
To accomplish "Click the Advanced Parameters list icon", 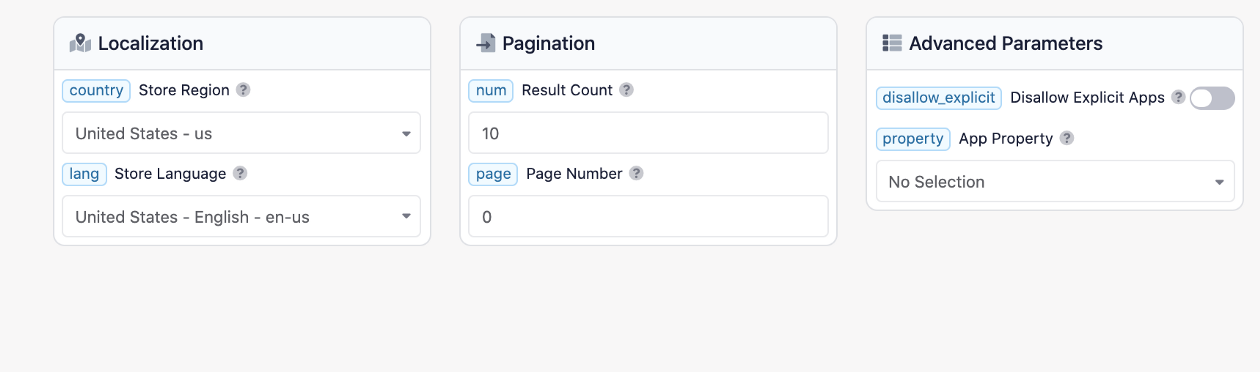I will tap(892, 43).
